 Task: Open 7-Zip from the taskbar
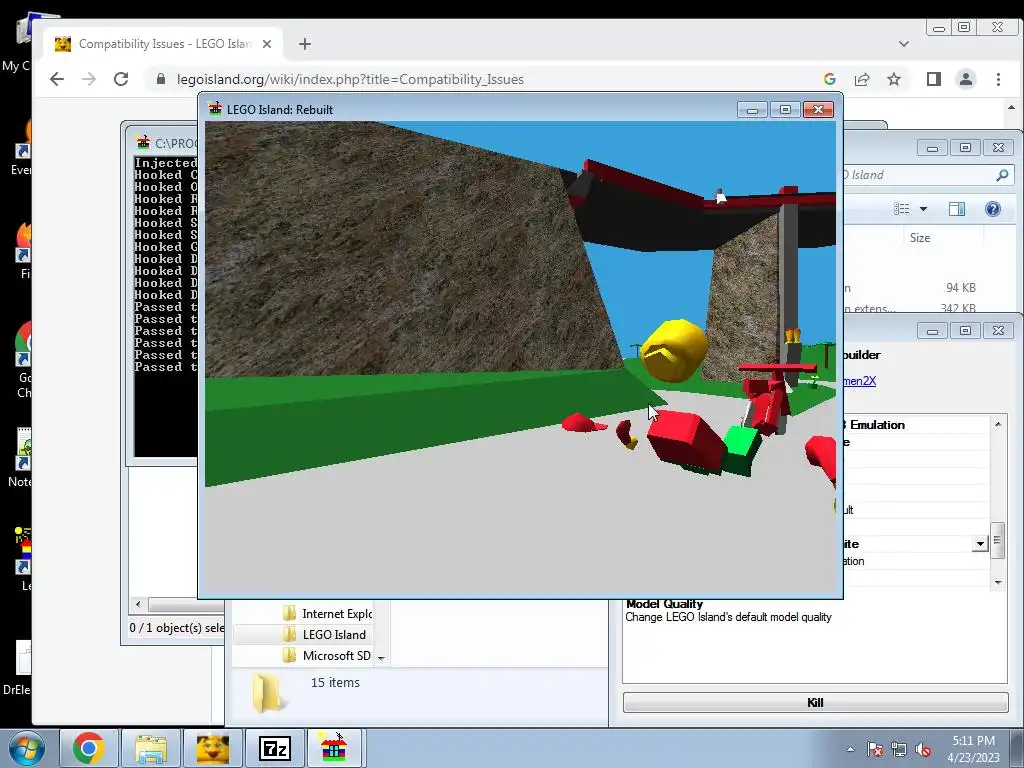[275, 748]
